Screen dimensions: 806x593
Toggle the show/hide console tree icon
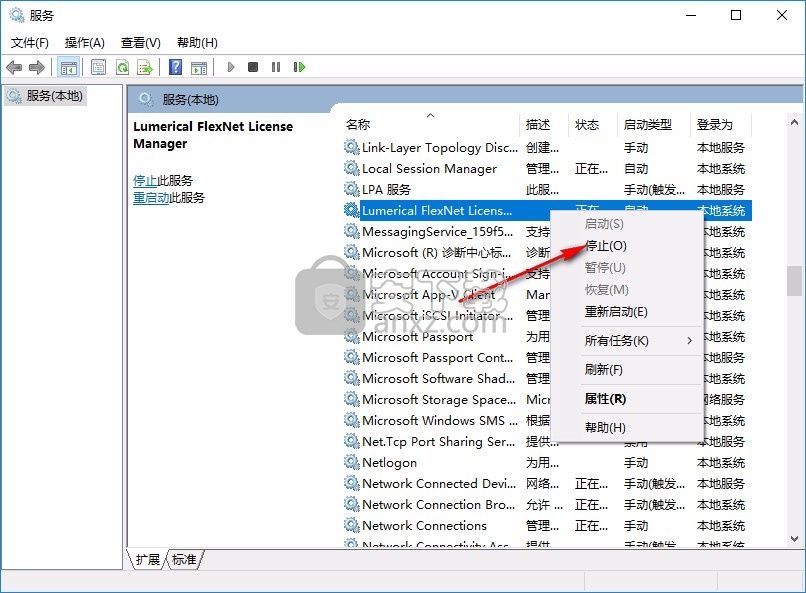(x=68, y=67)
